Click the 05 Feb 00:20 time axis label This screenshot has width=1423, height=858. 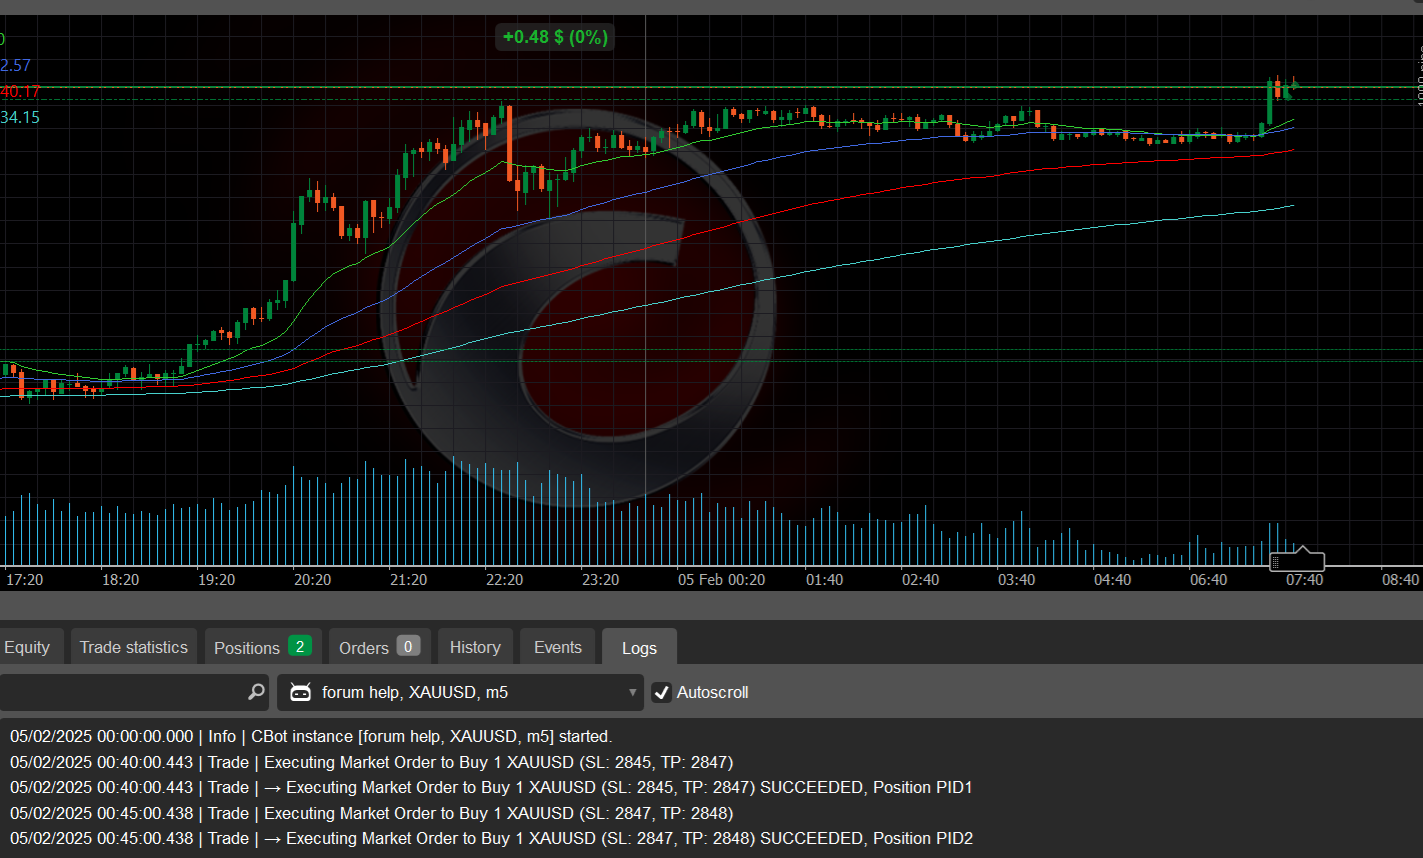coord(721,580)
